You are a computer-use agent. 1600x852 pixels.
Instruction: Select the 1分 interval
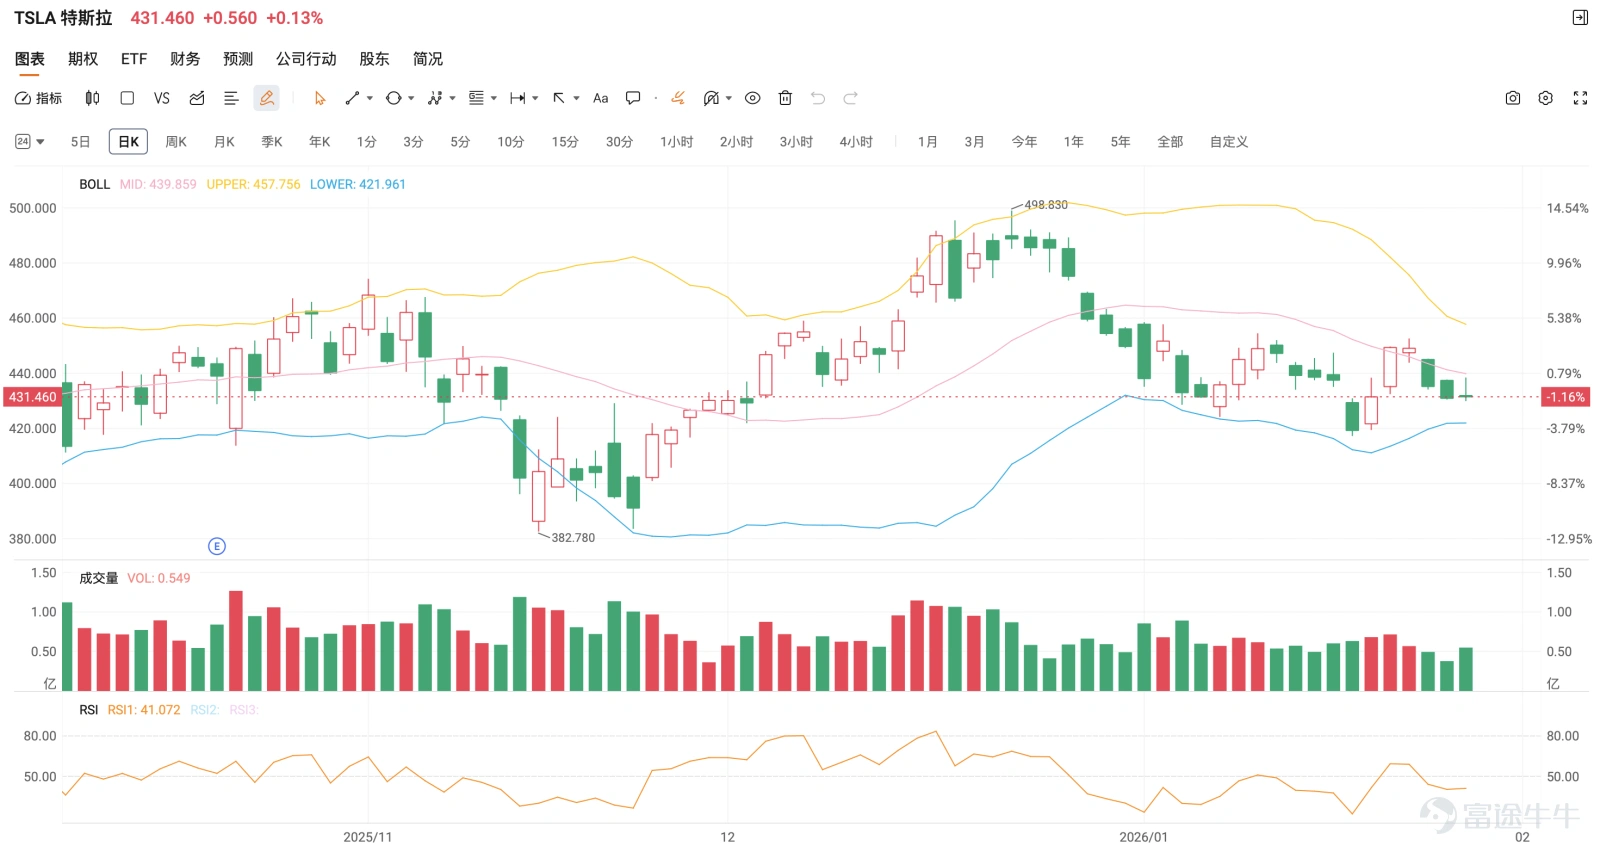click(367, 142)
